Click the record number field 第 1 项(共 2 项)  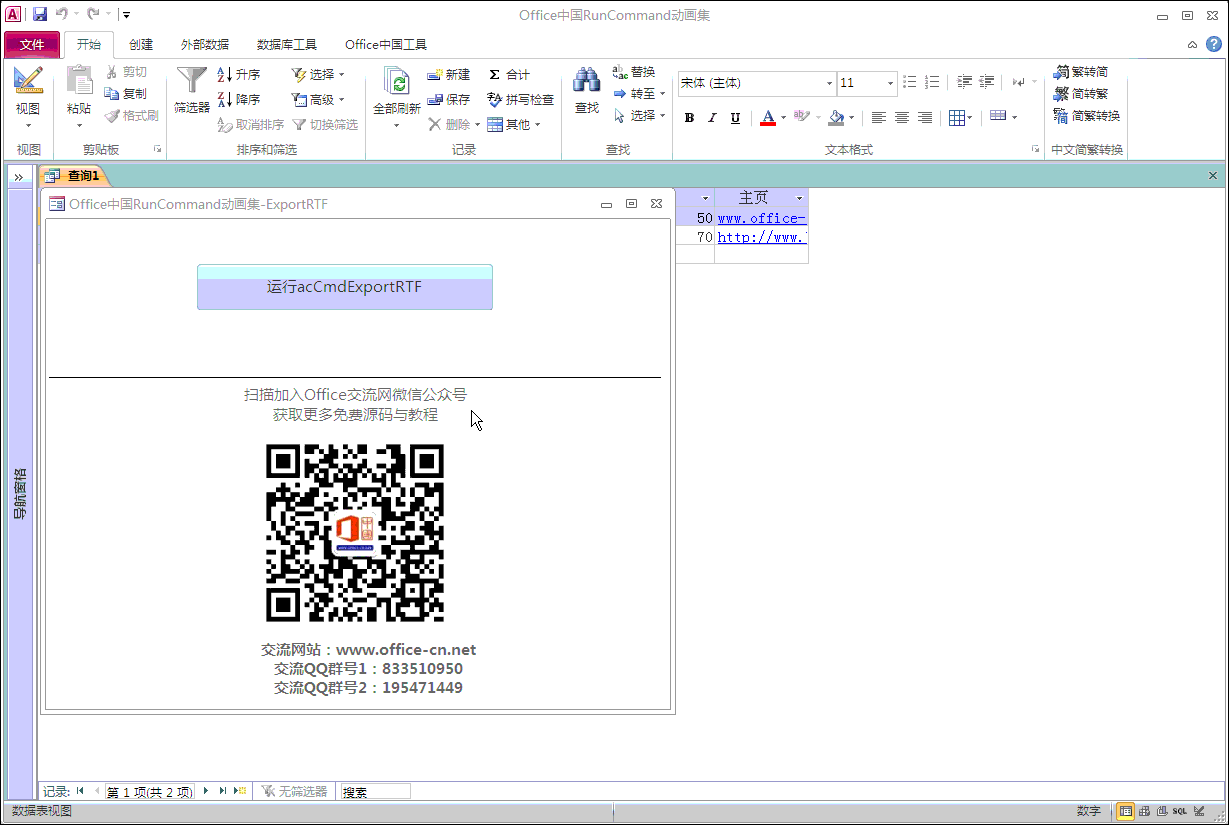(150, 791)
